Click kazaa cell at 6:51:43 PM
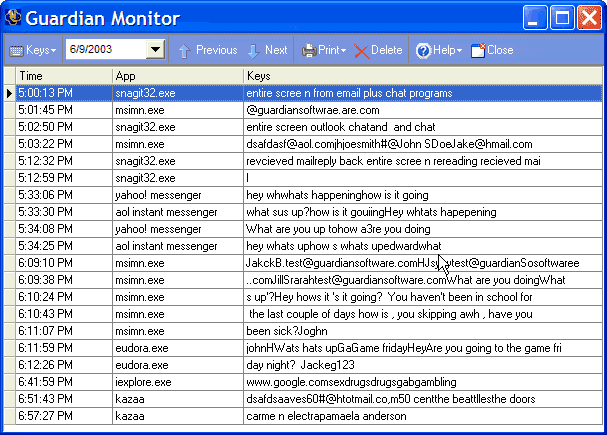 pos(178,399)
